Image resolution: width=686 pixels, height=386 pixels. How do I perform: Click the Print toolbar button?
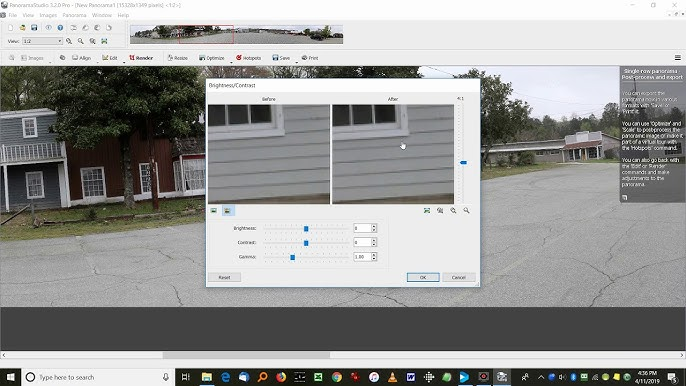tap(310, 58)
